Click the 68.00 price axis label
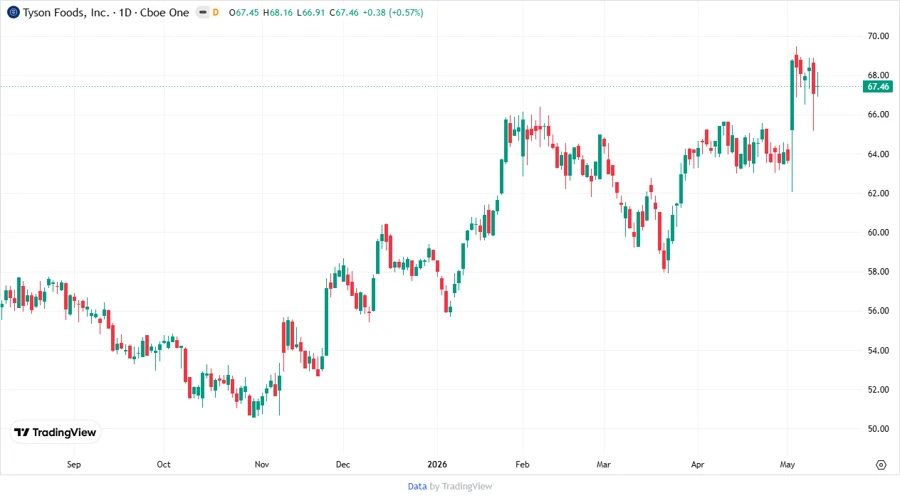Image resolution: width=900 pixels, height=498 pixels. point(878,75)
